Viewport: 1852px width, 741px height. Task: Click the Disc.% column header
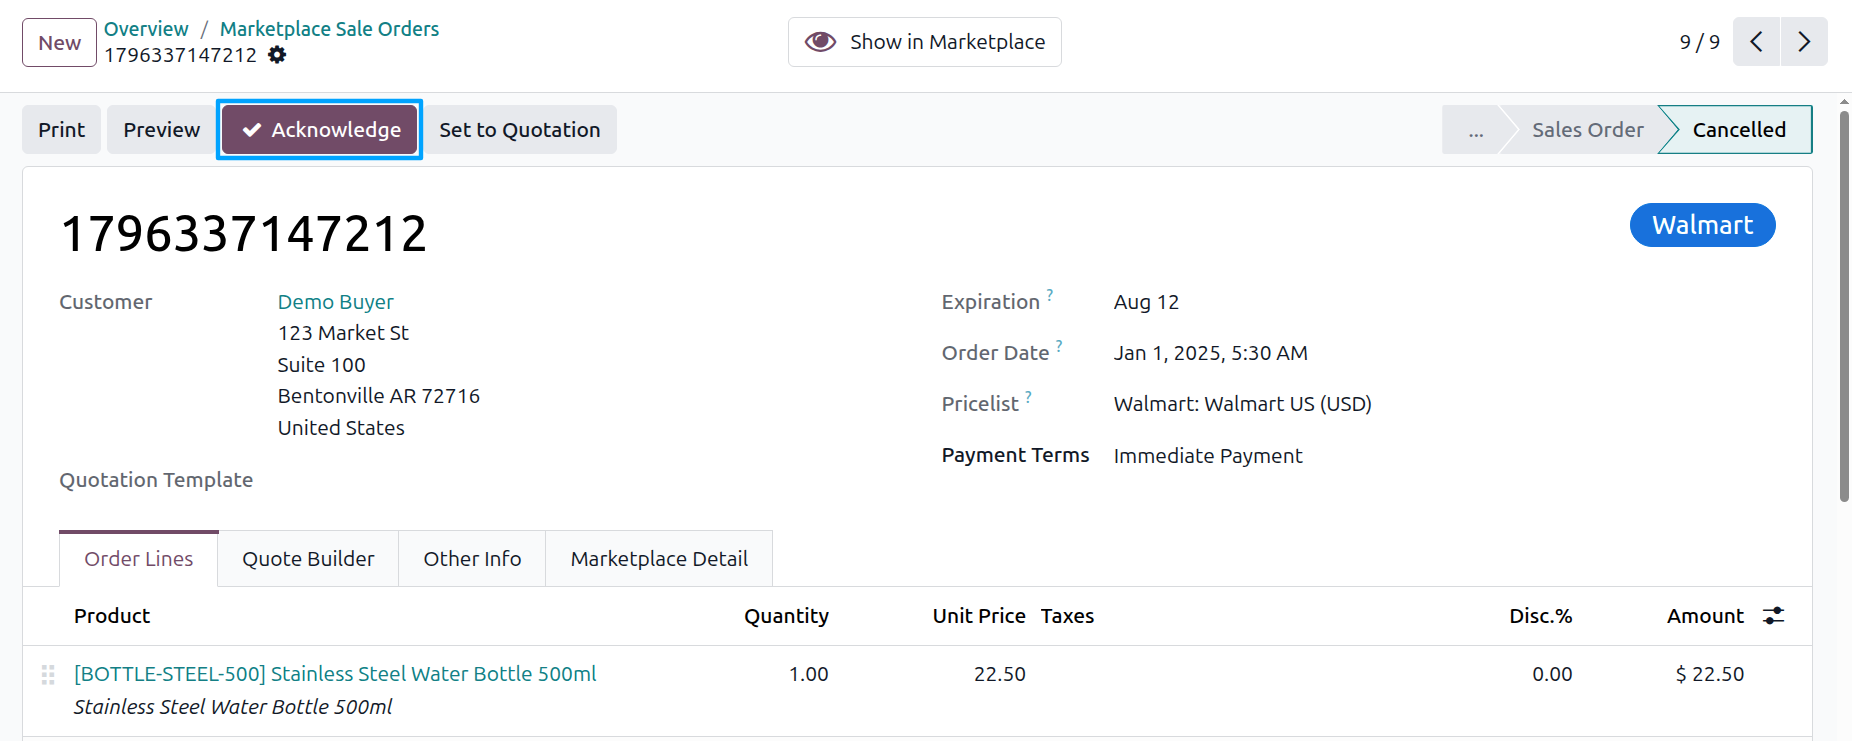point(1540,616)
